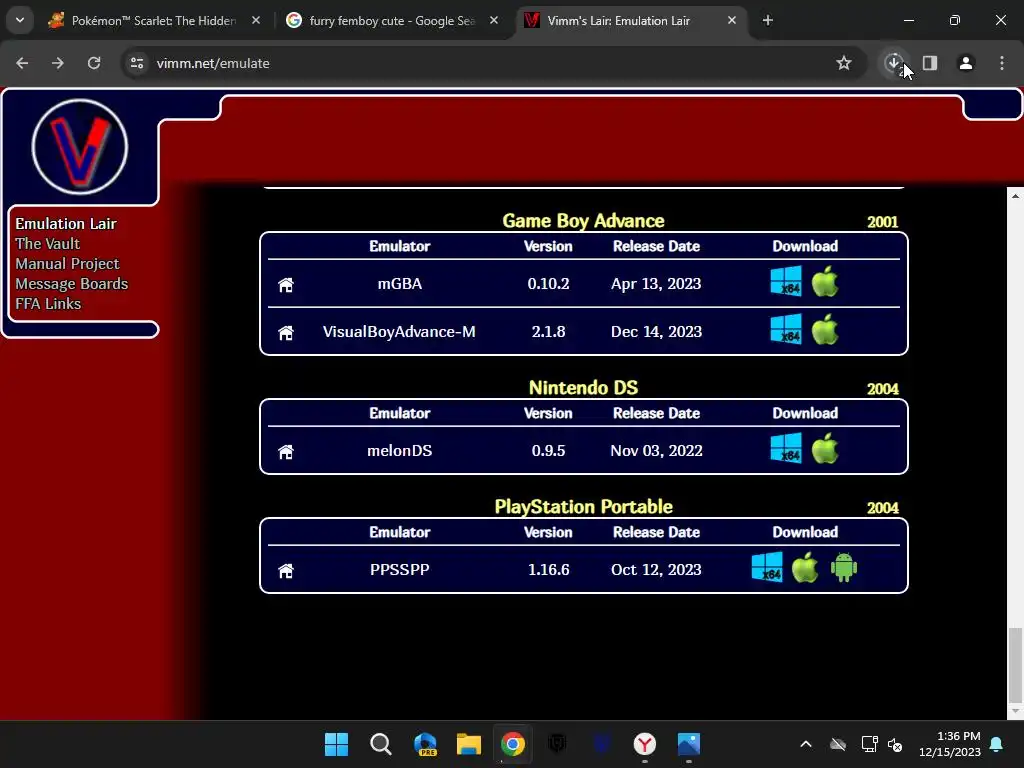Click the Nintendo DS heading

(x=583, y=388)
